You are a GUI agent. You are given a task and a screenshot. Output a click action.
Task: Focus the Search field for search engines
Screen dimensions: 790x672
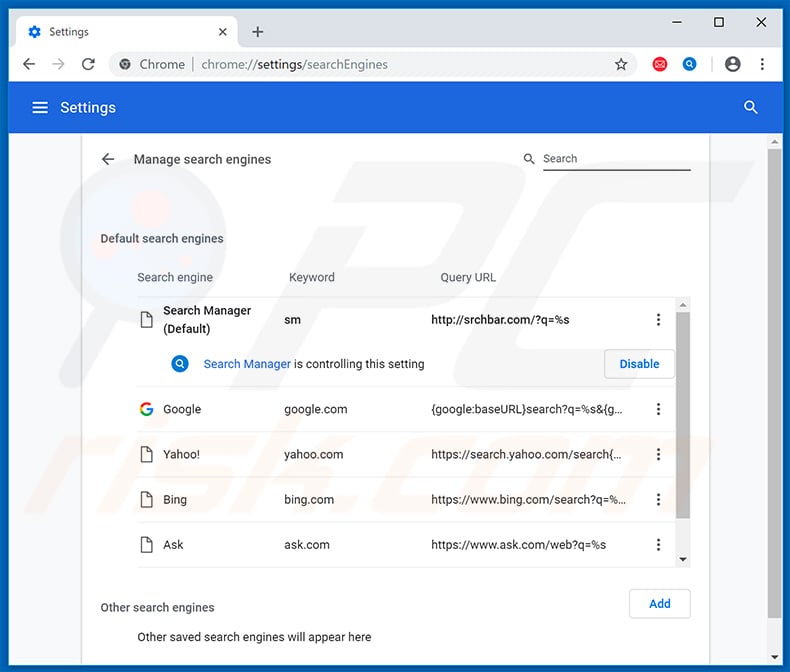pyautogui.click(x=616, y=159)
